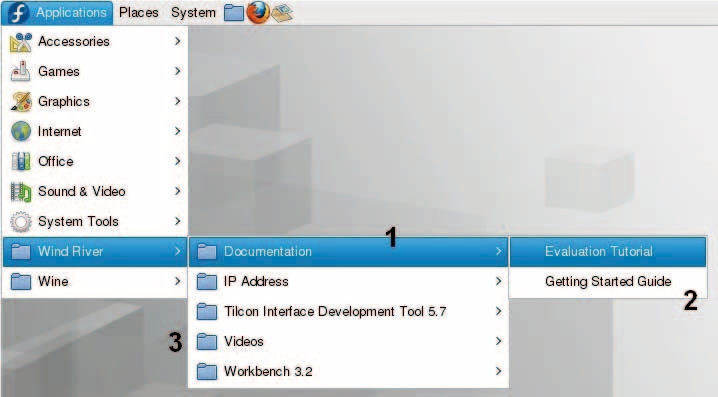
Task: Select the Sound & Video label
Action: pyautogui.click(x=82, y=191)
